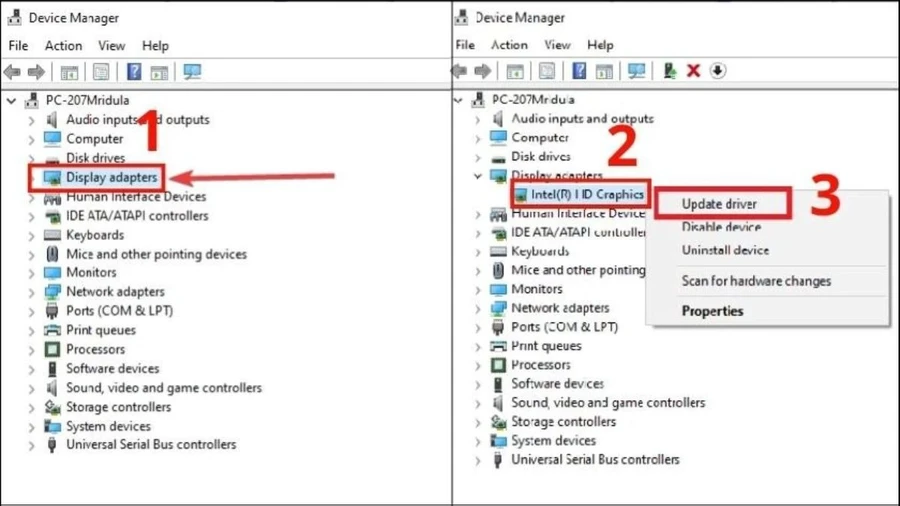The image size is (900, 506).
Task: Select Print queues icon in left window
Action: click(52, 330)
